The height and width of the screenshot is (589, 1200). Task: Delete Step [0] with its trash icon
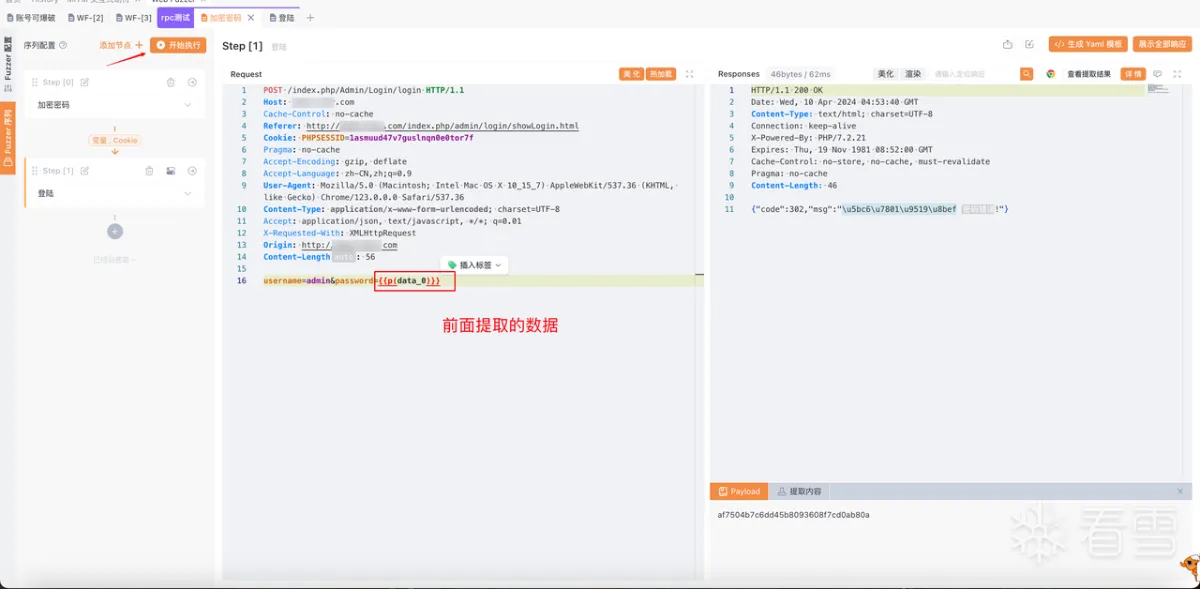(x=171, y=82)
